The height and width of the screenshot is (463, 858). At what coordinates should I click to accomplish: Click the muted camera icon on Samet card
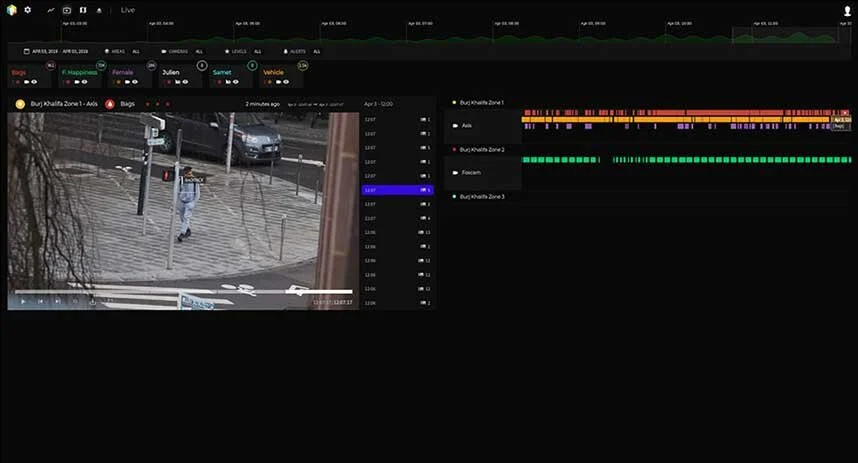click(x=228, y=82)
